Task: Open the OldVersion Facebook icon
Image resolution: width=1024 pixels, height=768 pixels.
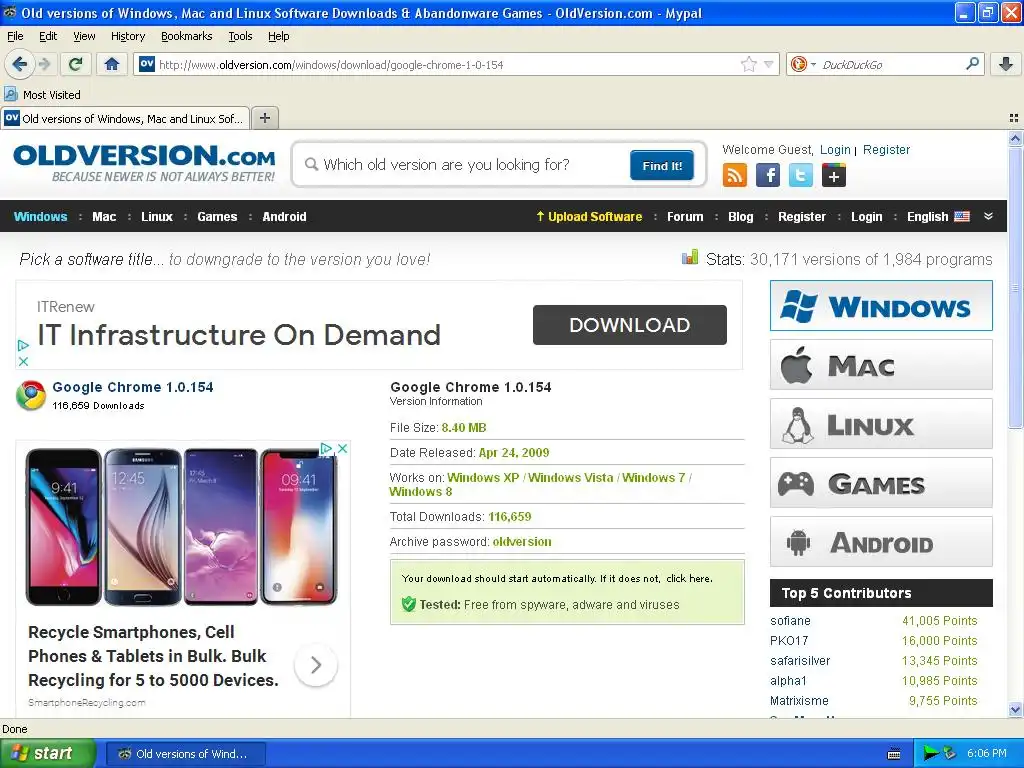Action: (x=767, y=175)
